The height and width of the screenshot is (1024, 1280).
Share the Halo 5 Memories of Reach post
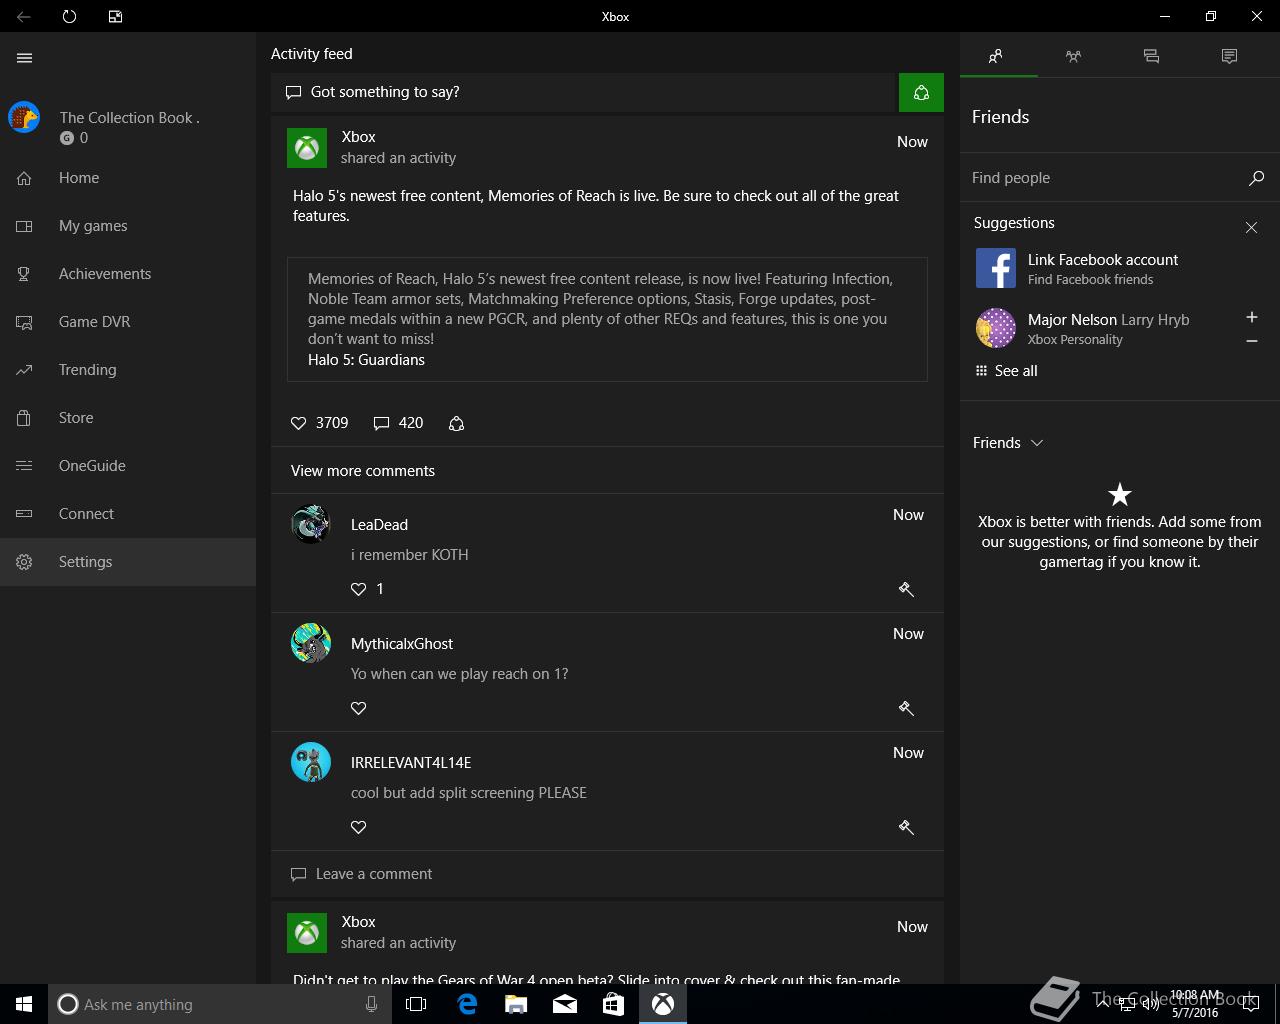coord(456,423)
